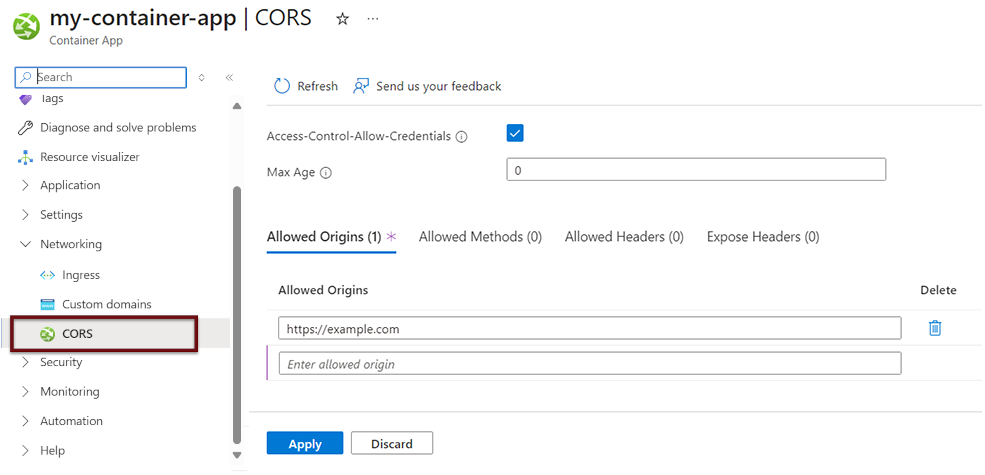The width and height of the screenshot is (985, 475).
Task: Collapse the Networking section
Action: coord(70,244)
